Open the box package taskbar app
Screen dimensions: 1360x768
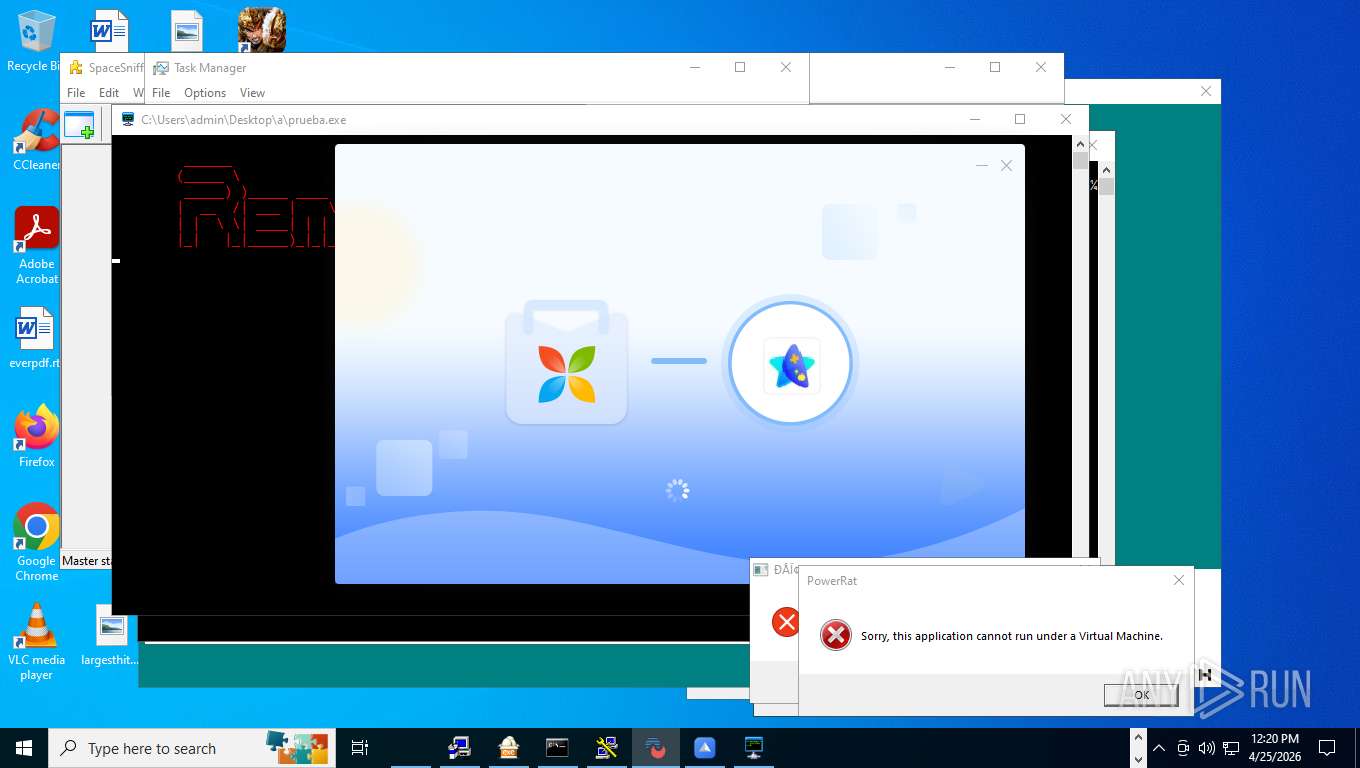coord(509,748)
